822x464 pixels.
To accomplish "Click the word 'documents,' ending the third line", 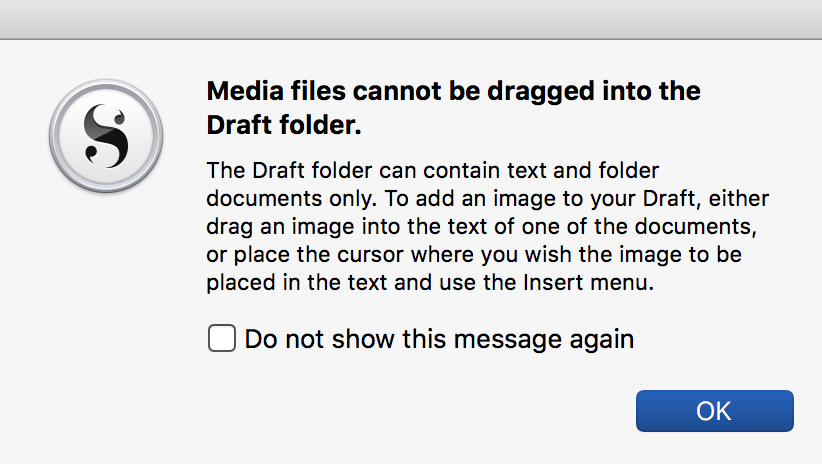I will (x=696, y=227).
